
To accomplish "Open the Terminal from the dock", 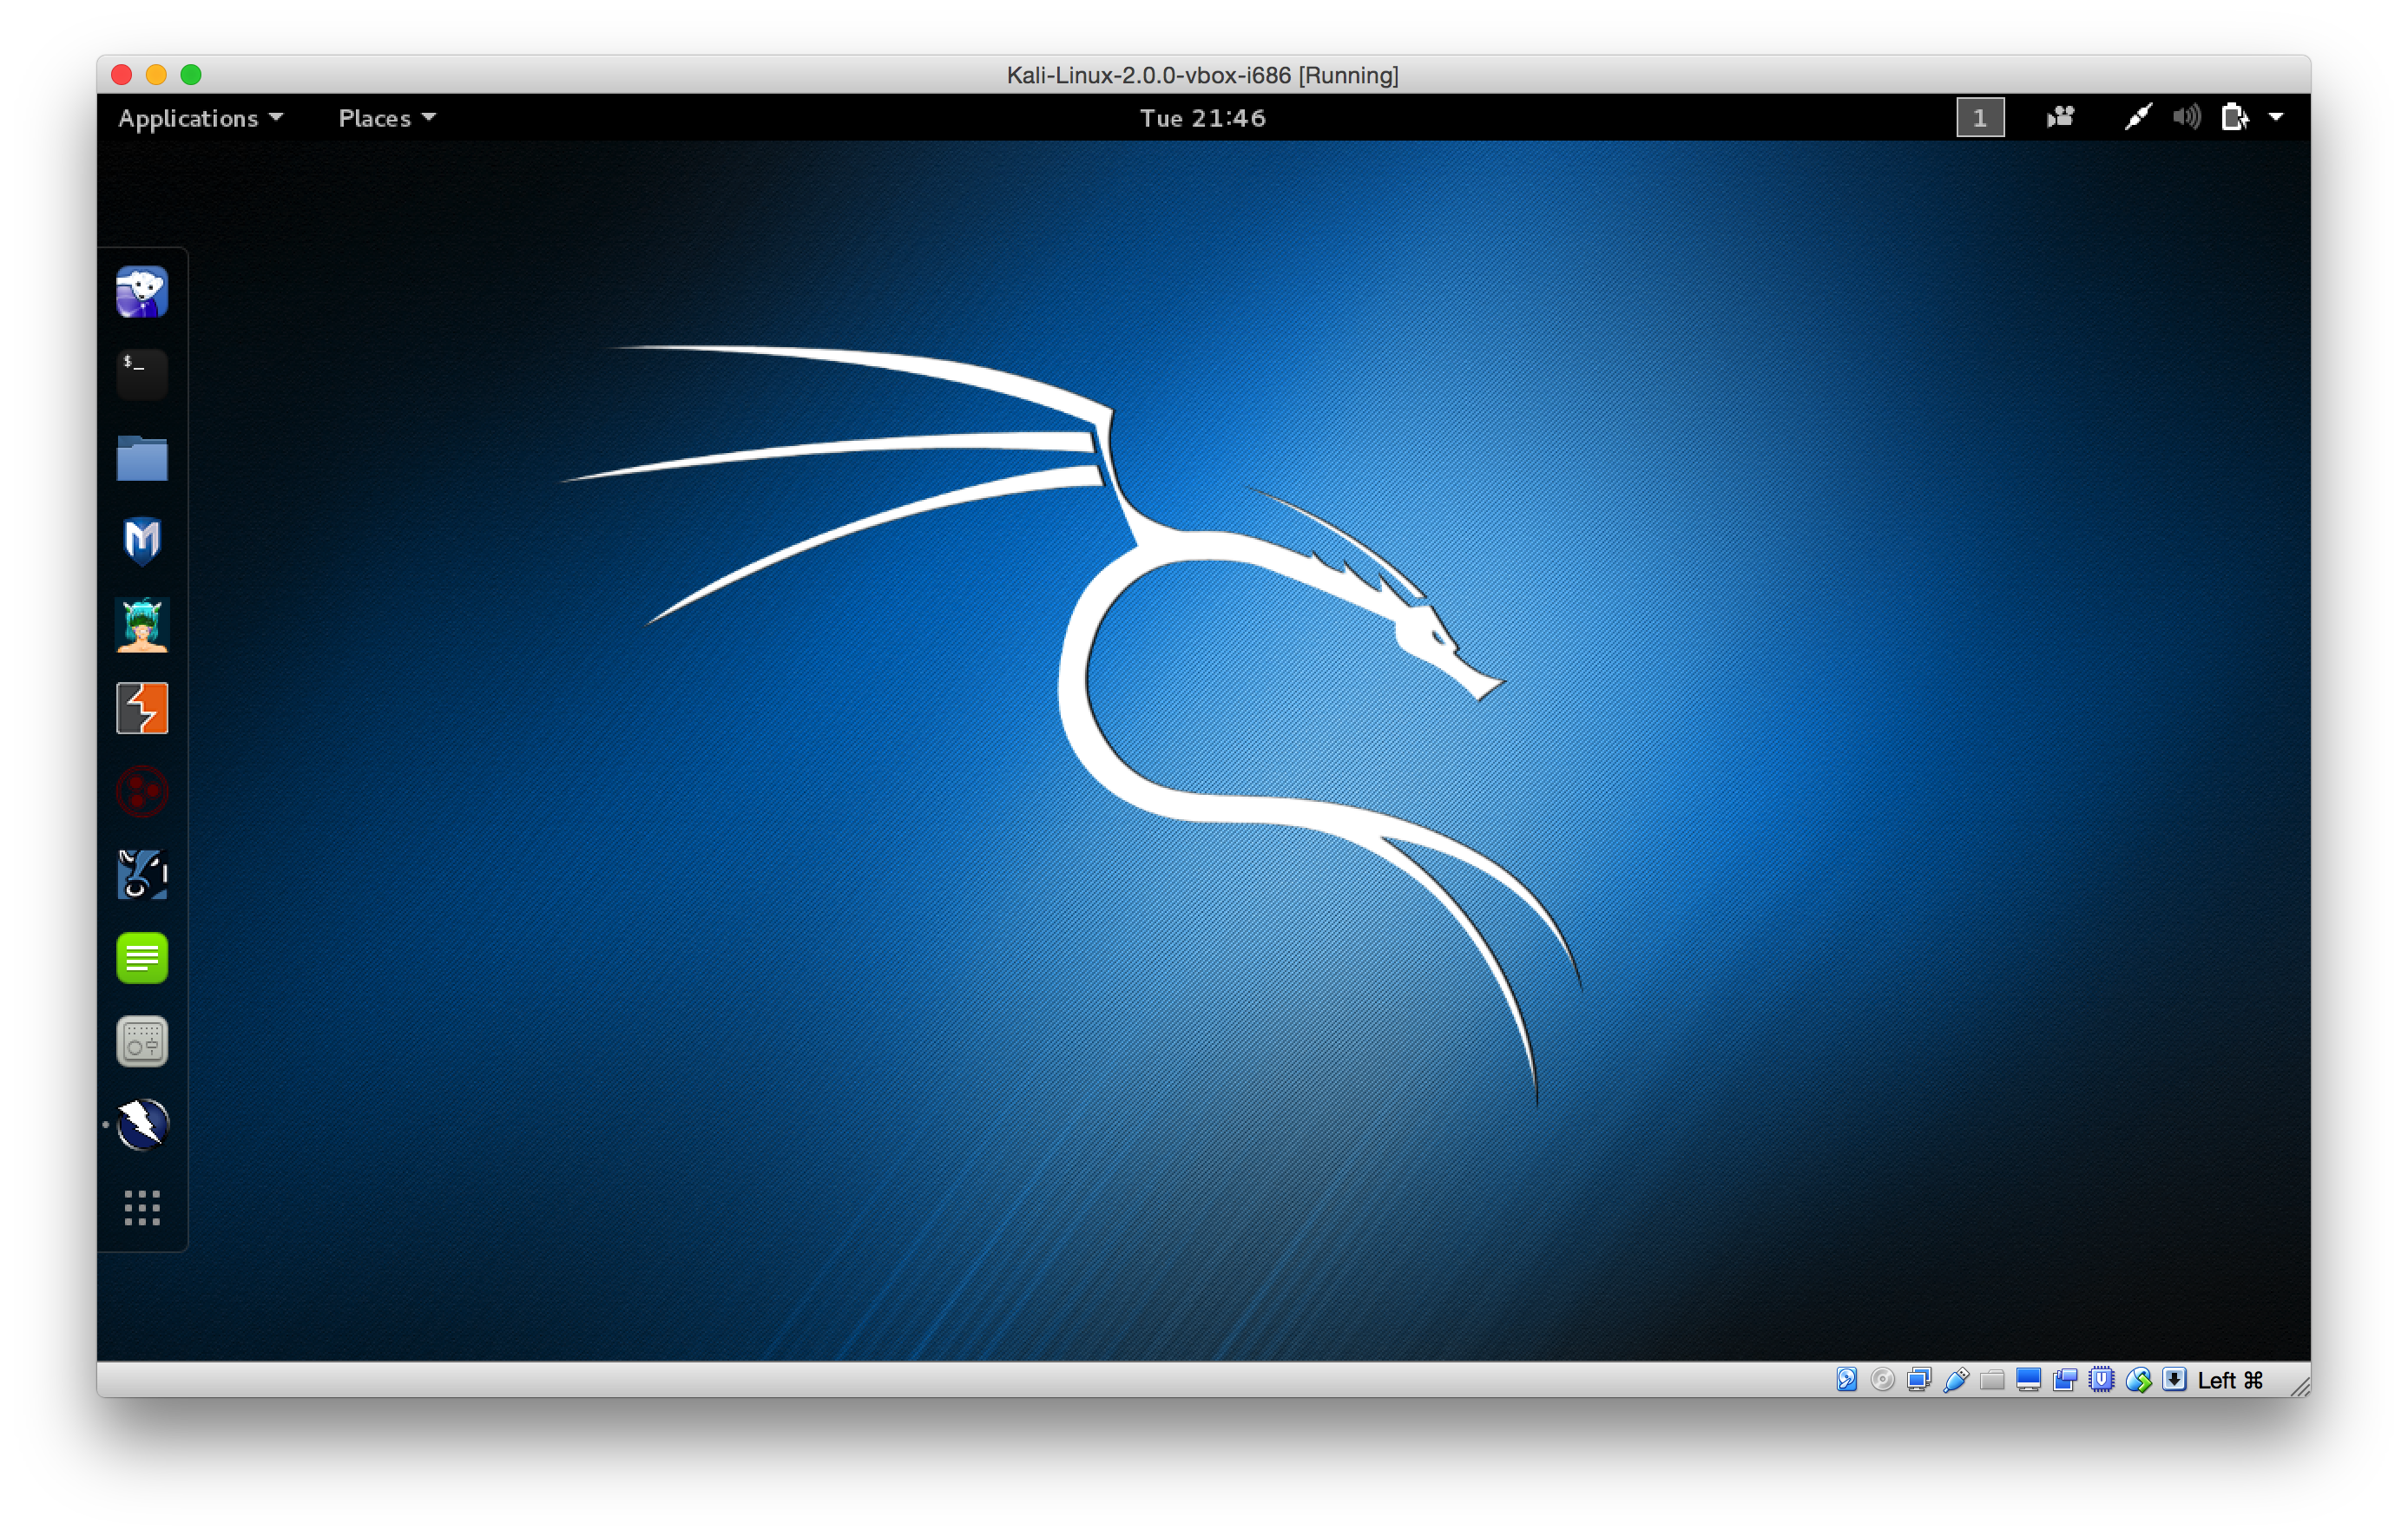I will pos(142,374).
